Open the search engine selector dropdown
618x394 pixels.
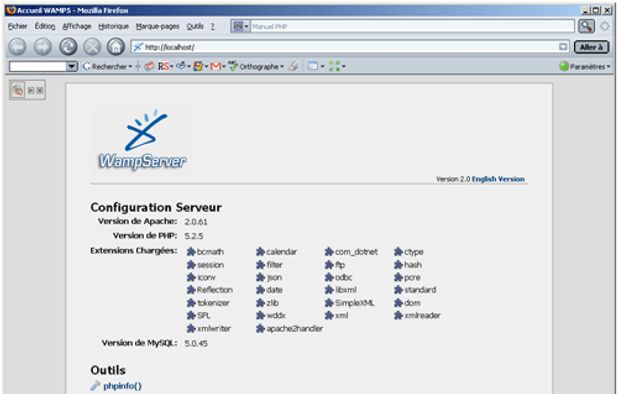pos(240,26)
